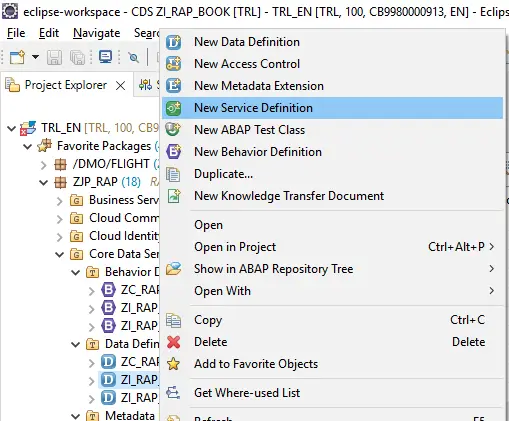Viewport: 509px width, 421px height.
Task: Collapse the ZJP_RAP package tree
Action: tap(43, 182)
